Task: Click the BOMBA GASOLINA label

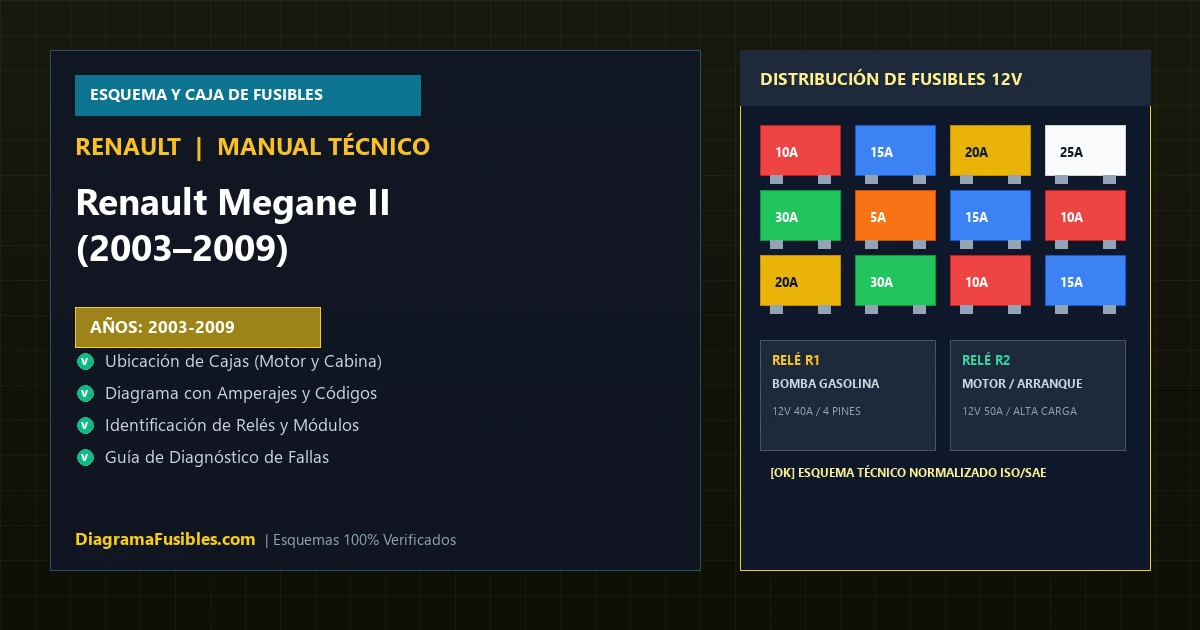Action: click(x=826, y=384)
